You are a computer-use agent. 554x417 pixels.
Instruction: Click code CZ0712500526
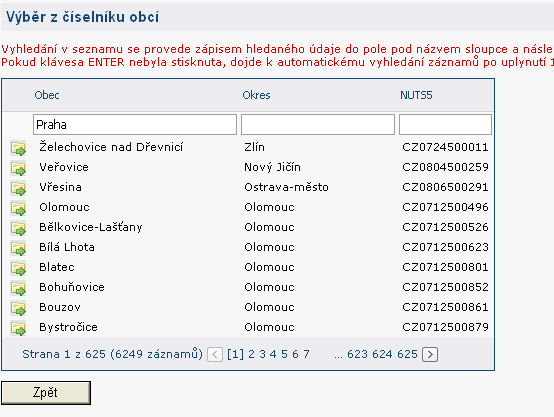tap(445, 227)
